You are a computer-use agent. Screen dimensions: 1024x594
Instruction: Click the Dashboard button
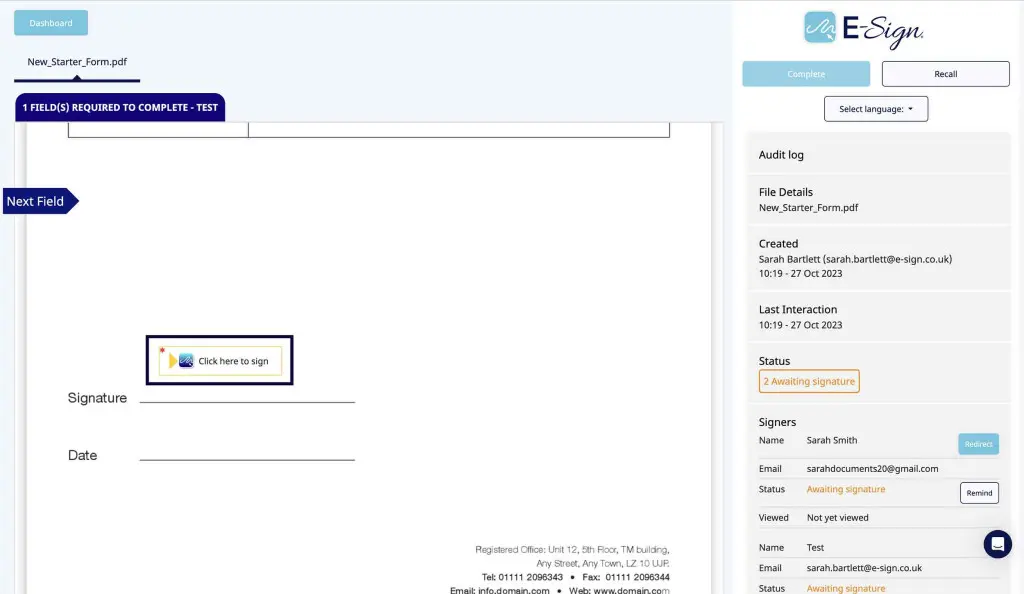(51, 23)
